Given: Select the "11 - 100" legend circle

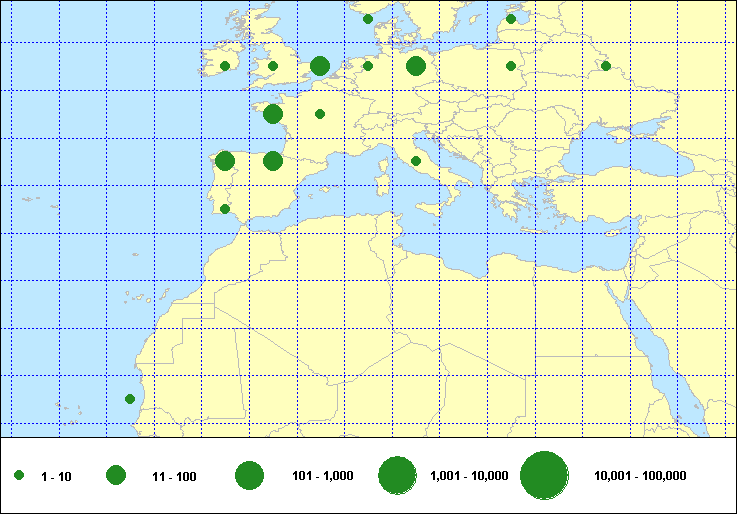Looking at the screenshot, I should (x=116, y=476).
